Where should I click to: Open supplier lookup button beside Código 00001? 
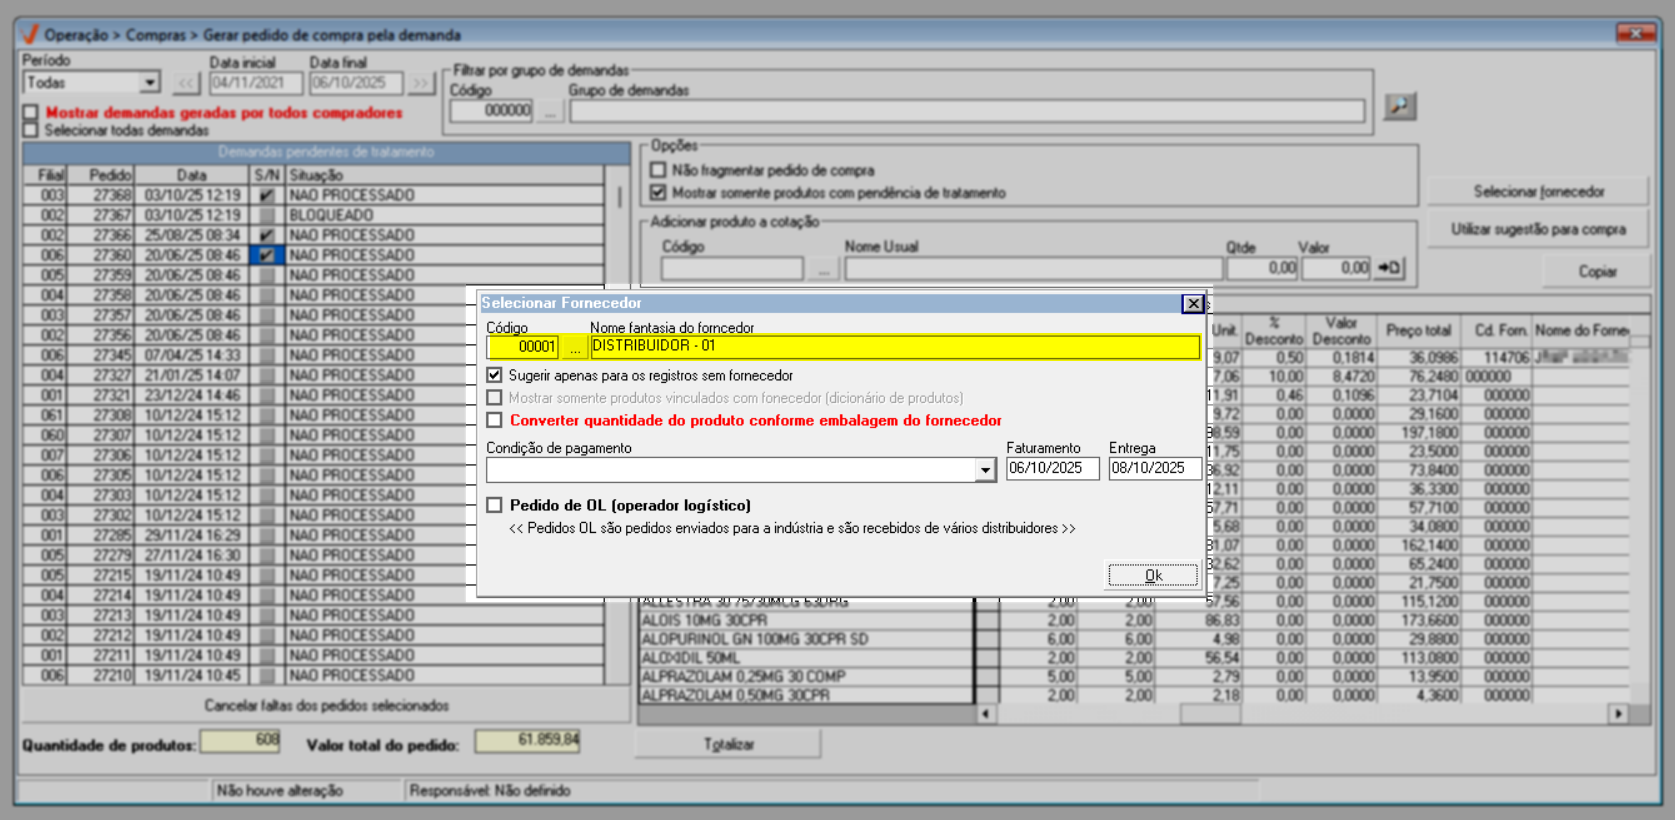(574, 347)
